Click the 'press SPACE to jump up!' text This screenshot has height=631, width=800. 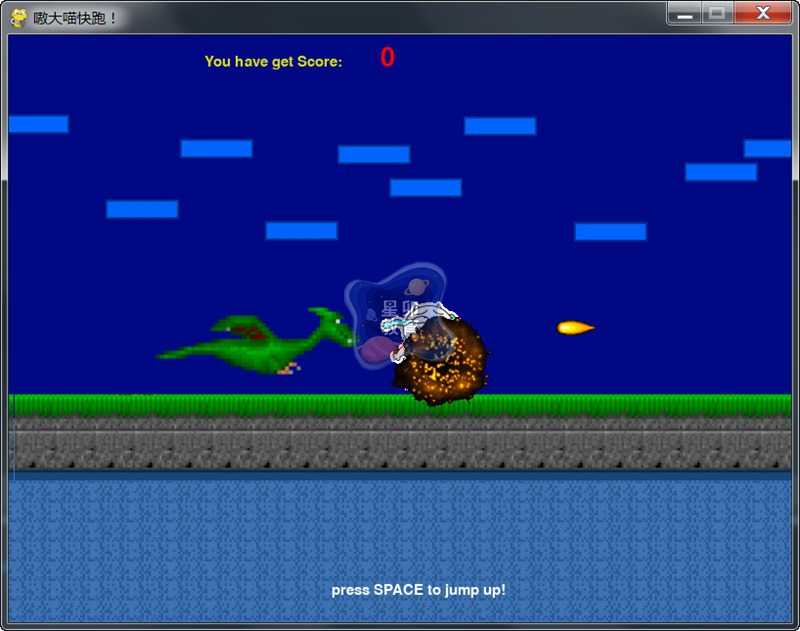coord(418,590)
